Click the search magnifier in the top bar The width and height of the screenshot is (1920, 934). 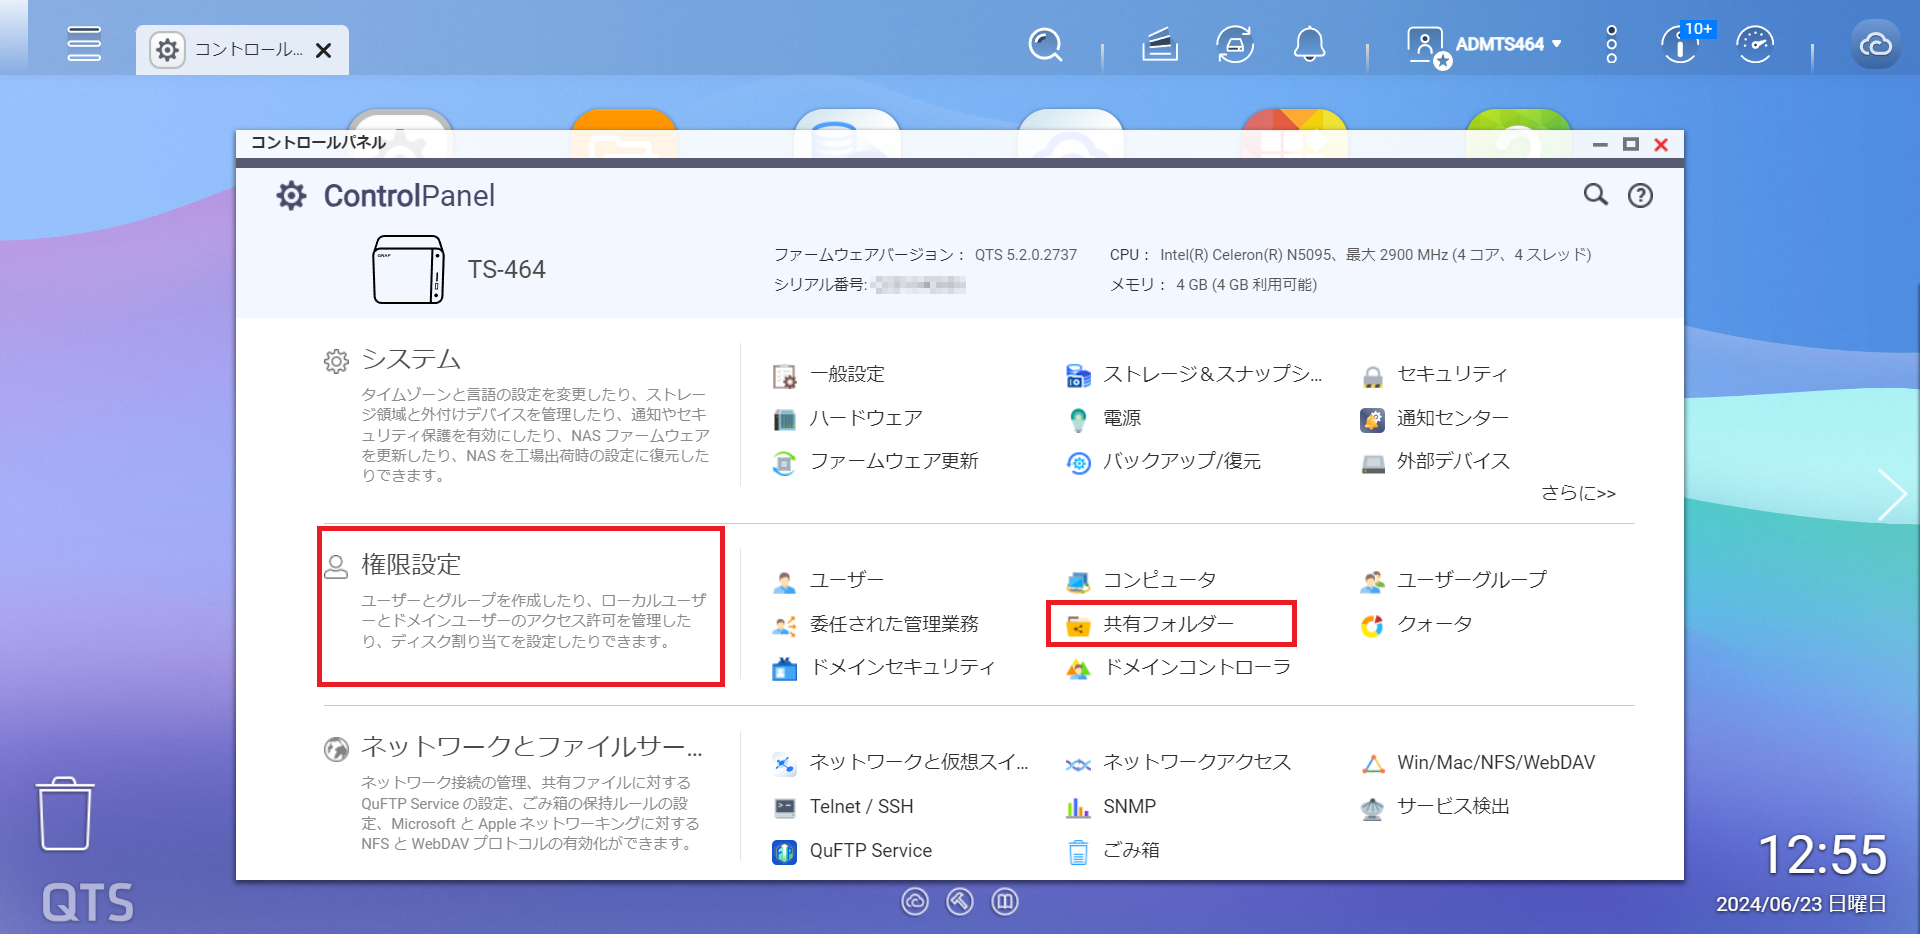click(x=1046, y=44)
